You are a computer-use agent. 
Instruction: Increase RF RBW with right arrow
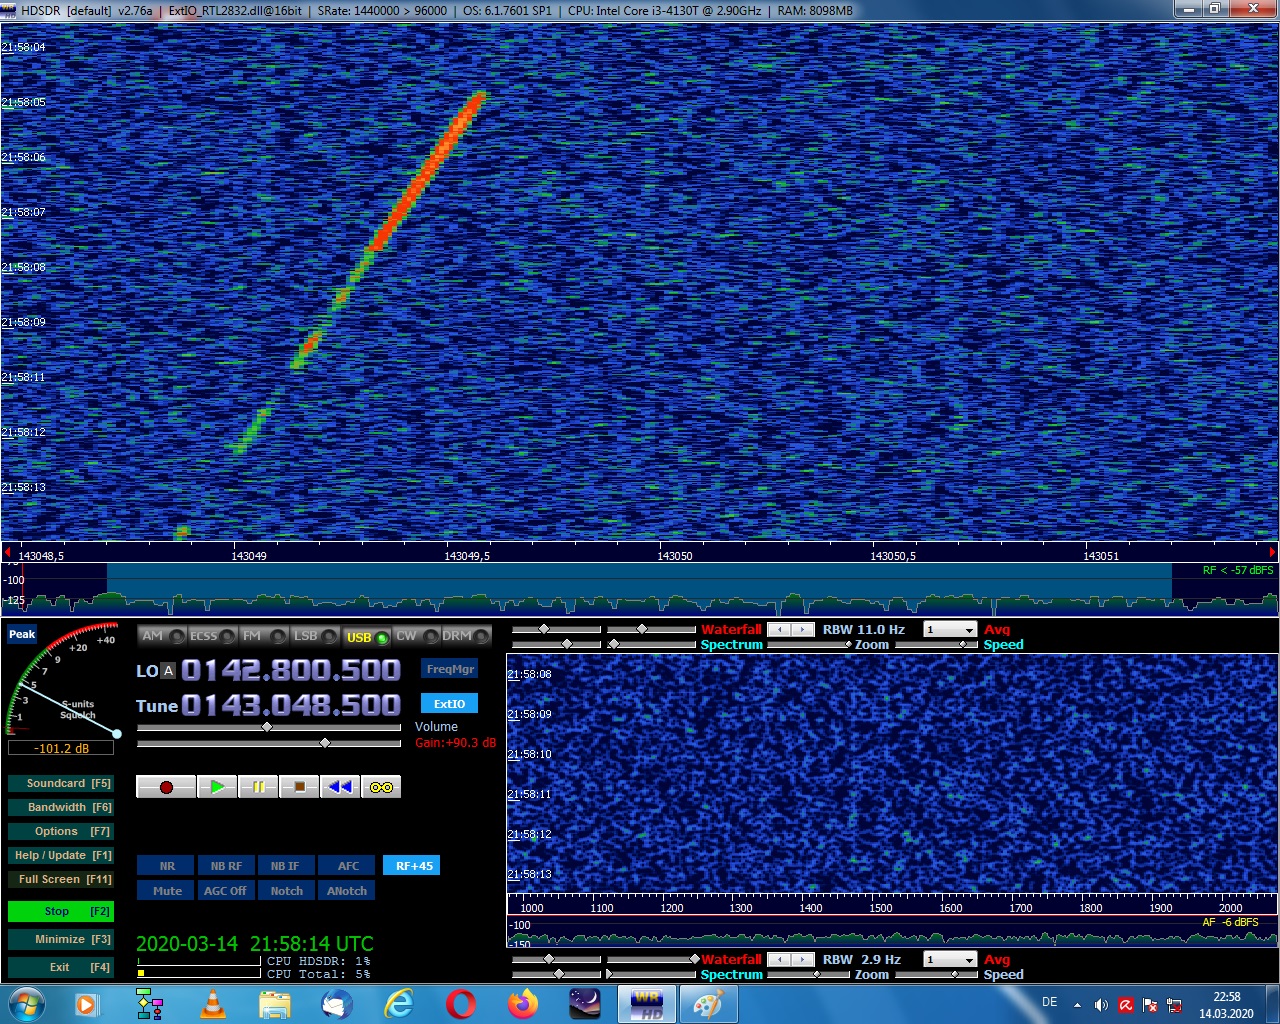click(x=802, y=629)
